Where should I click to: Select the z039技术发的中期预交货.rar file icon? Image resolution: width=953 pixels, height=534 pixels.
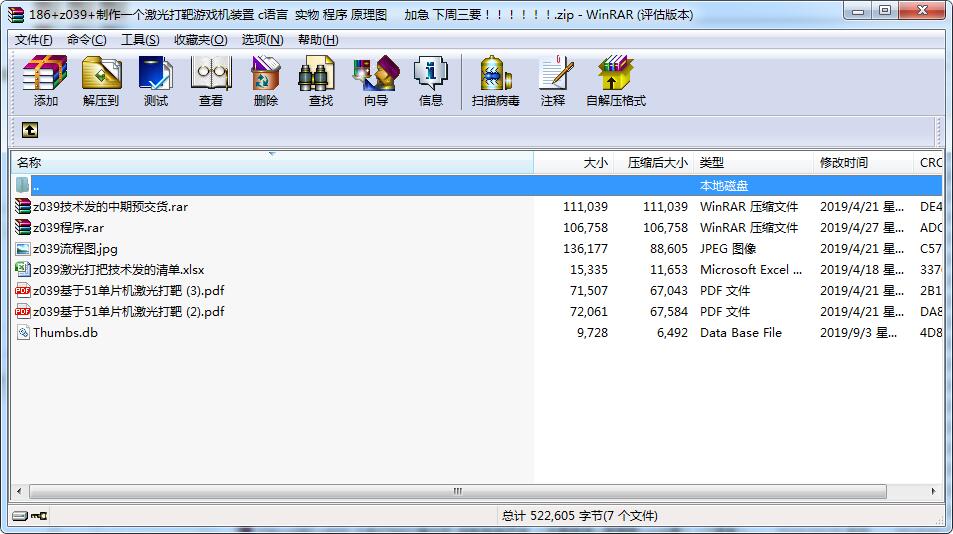pyautogui.click(x=23, y=207)
